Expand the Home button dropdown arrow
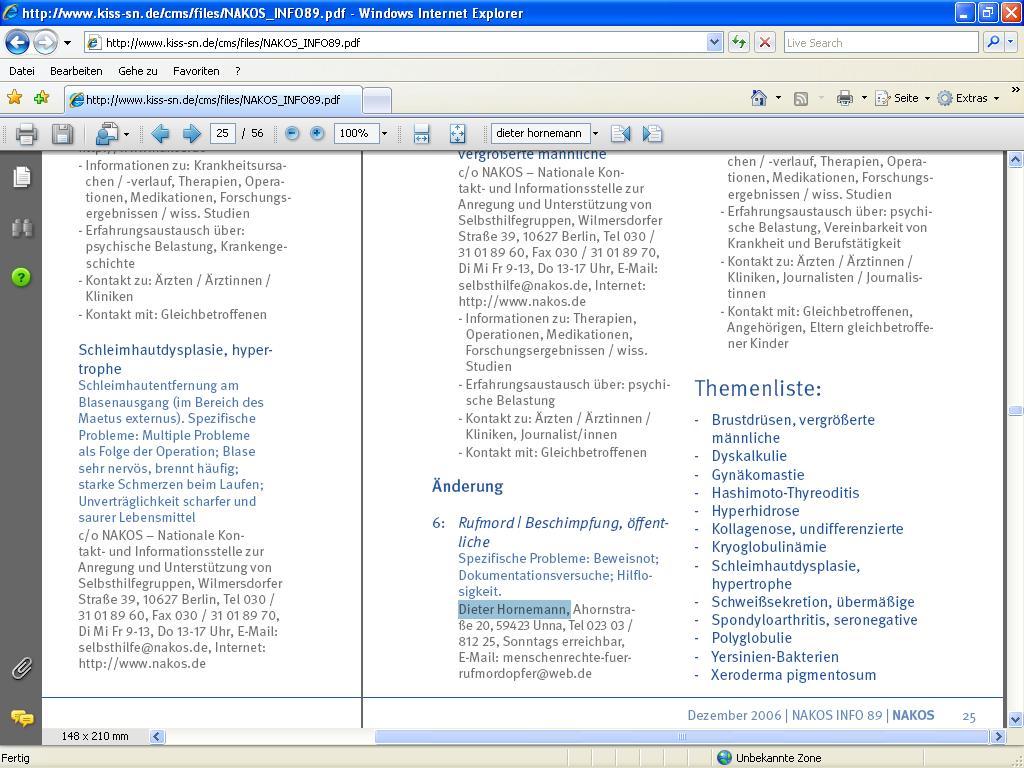Viewport: 1024px width, 768px height. pos(778,98)
